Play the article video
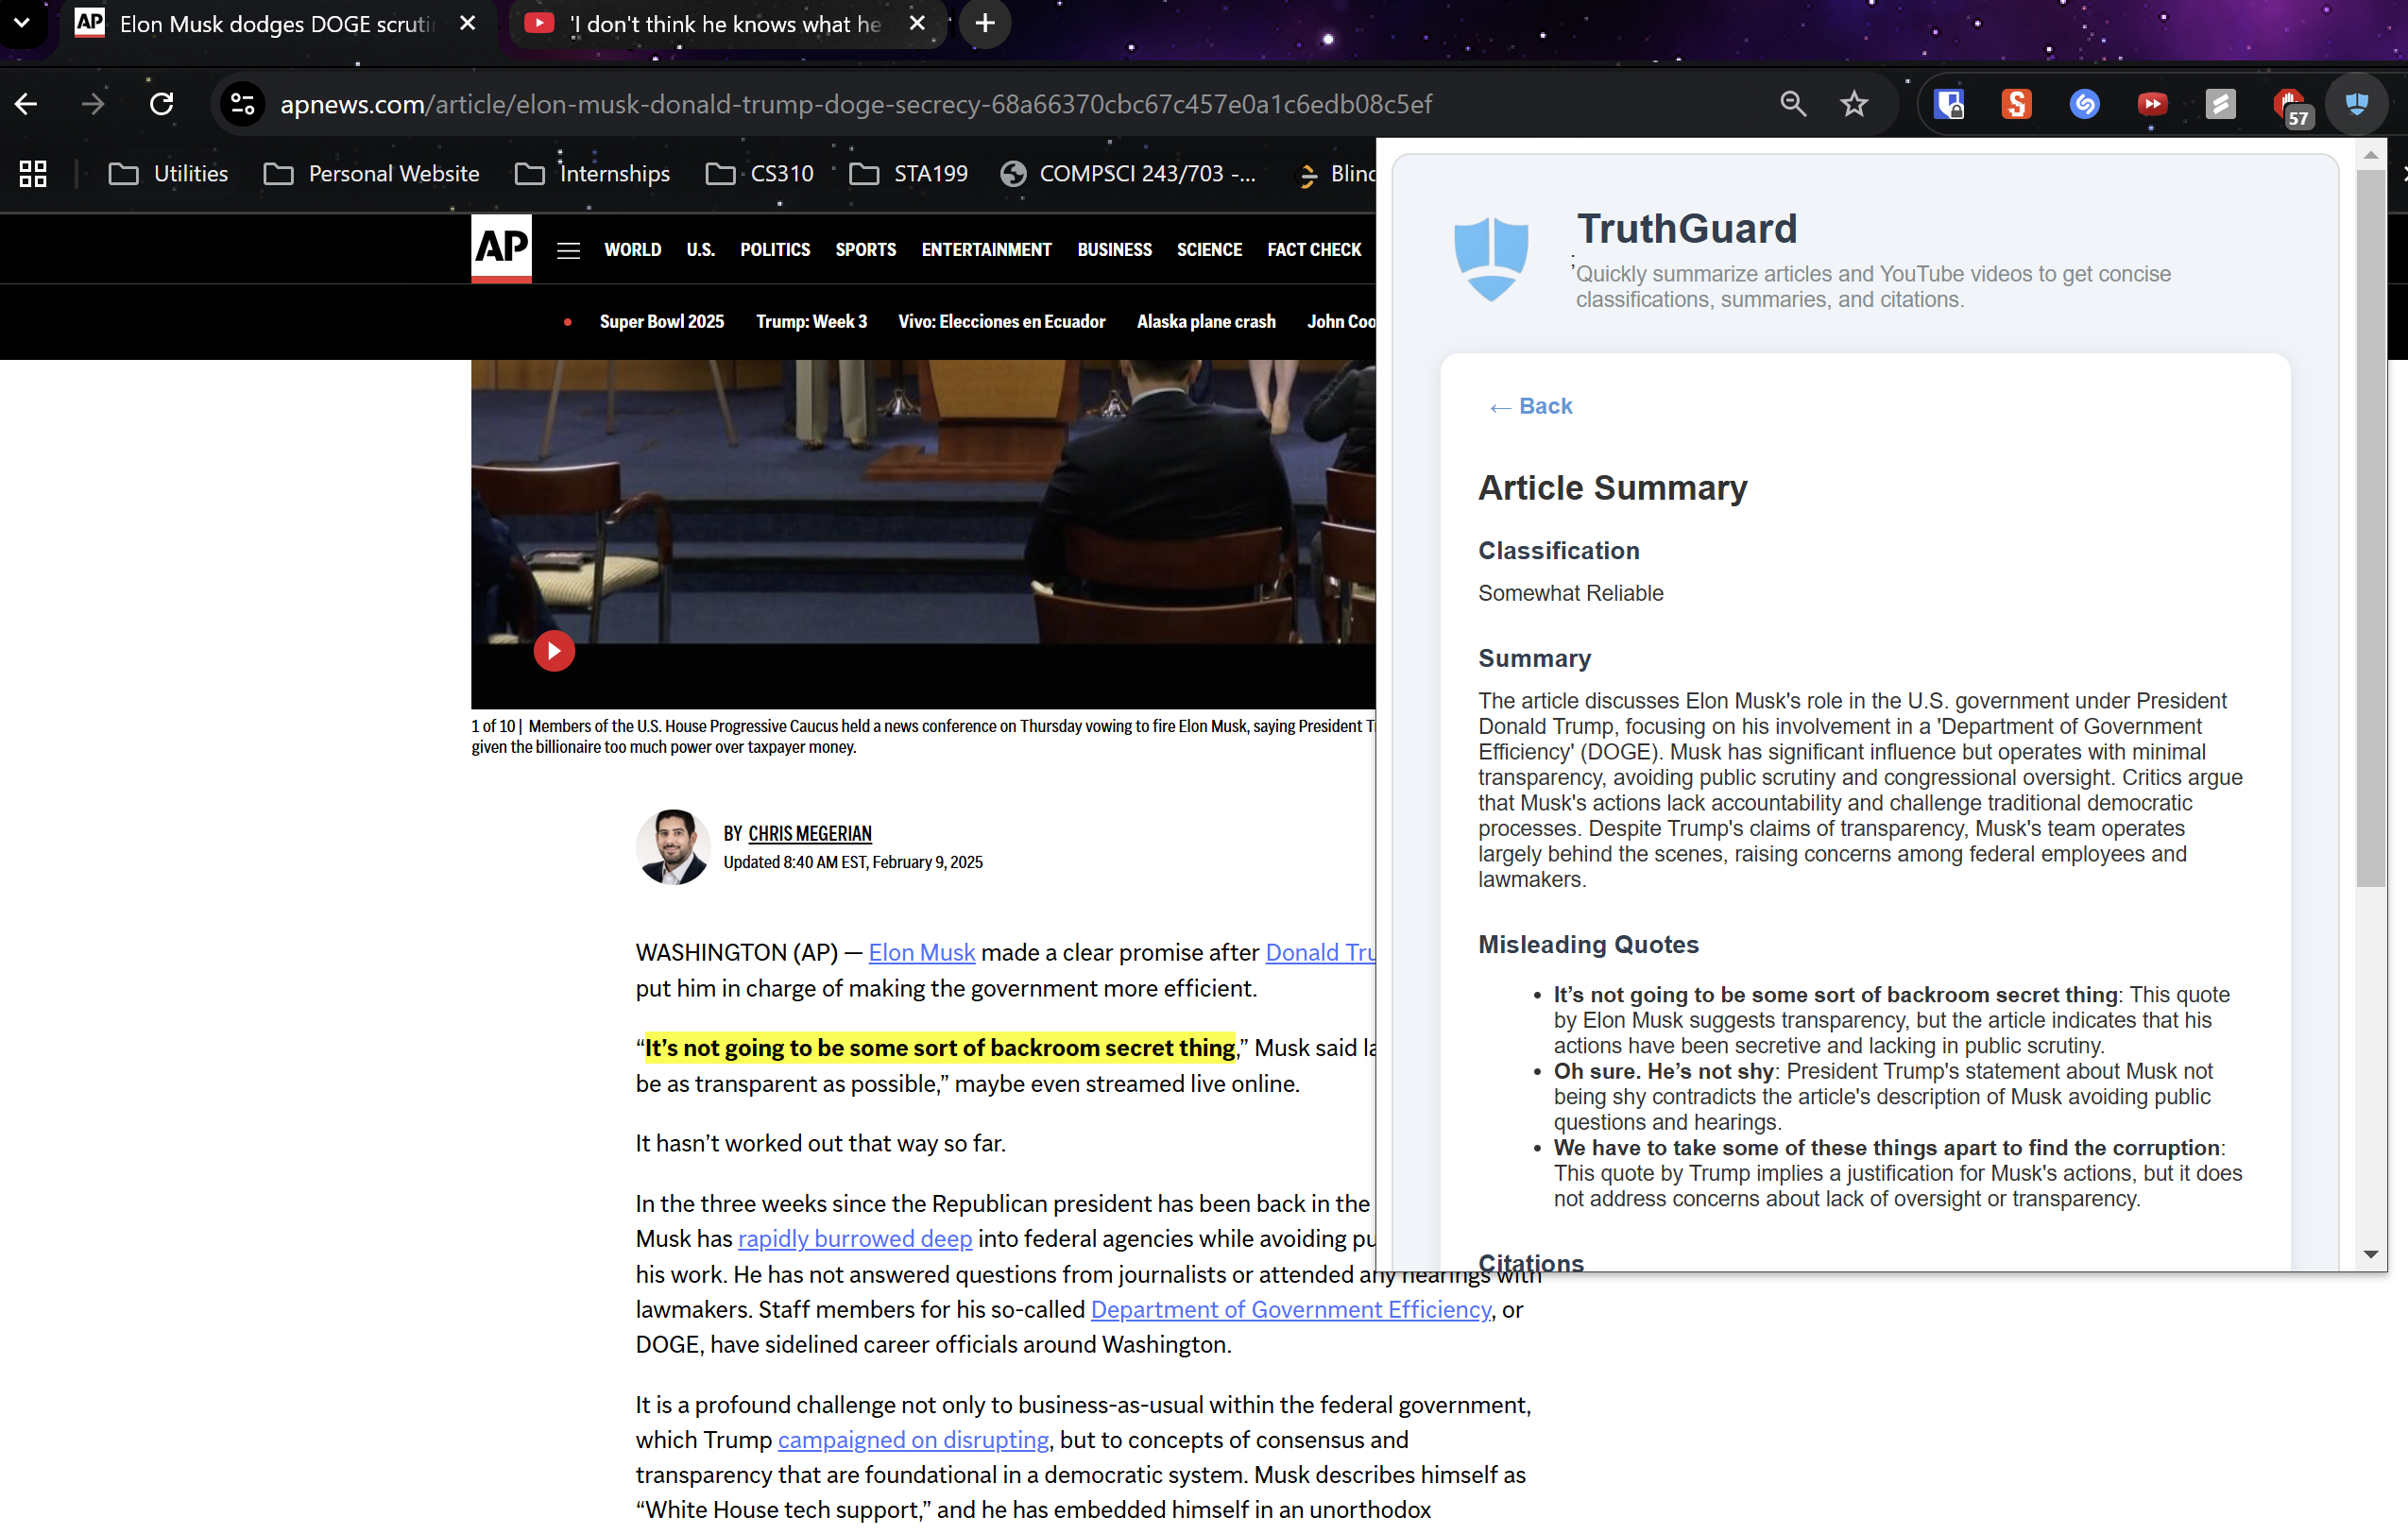Image resolution: width=2408 pixels, height=1535 pixels. pos(554,651)
